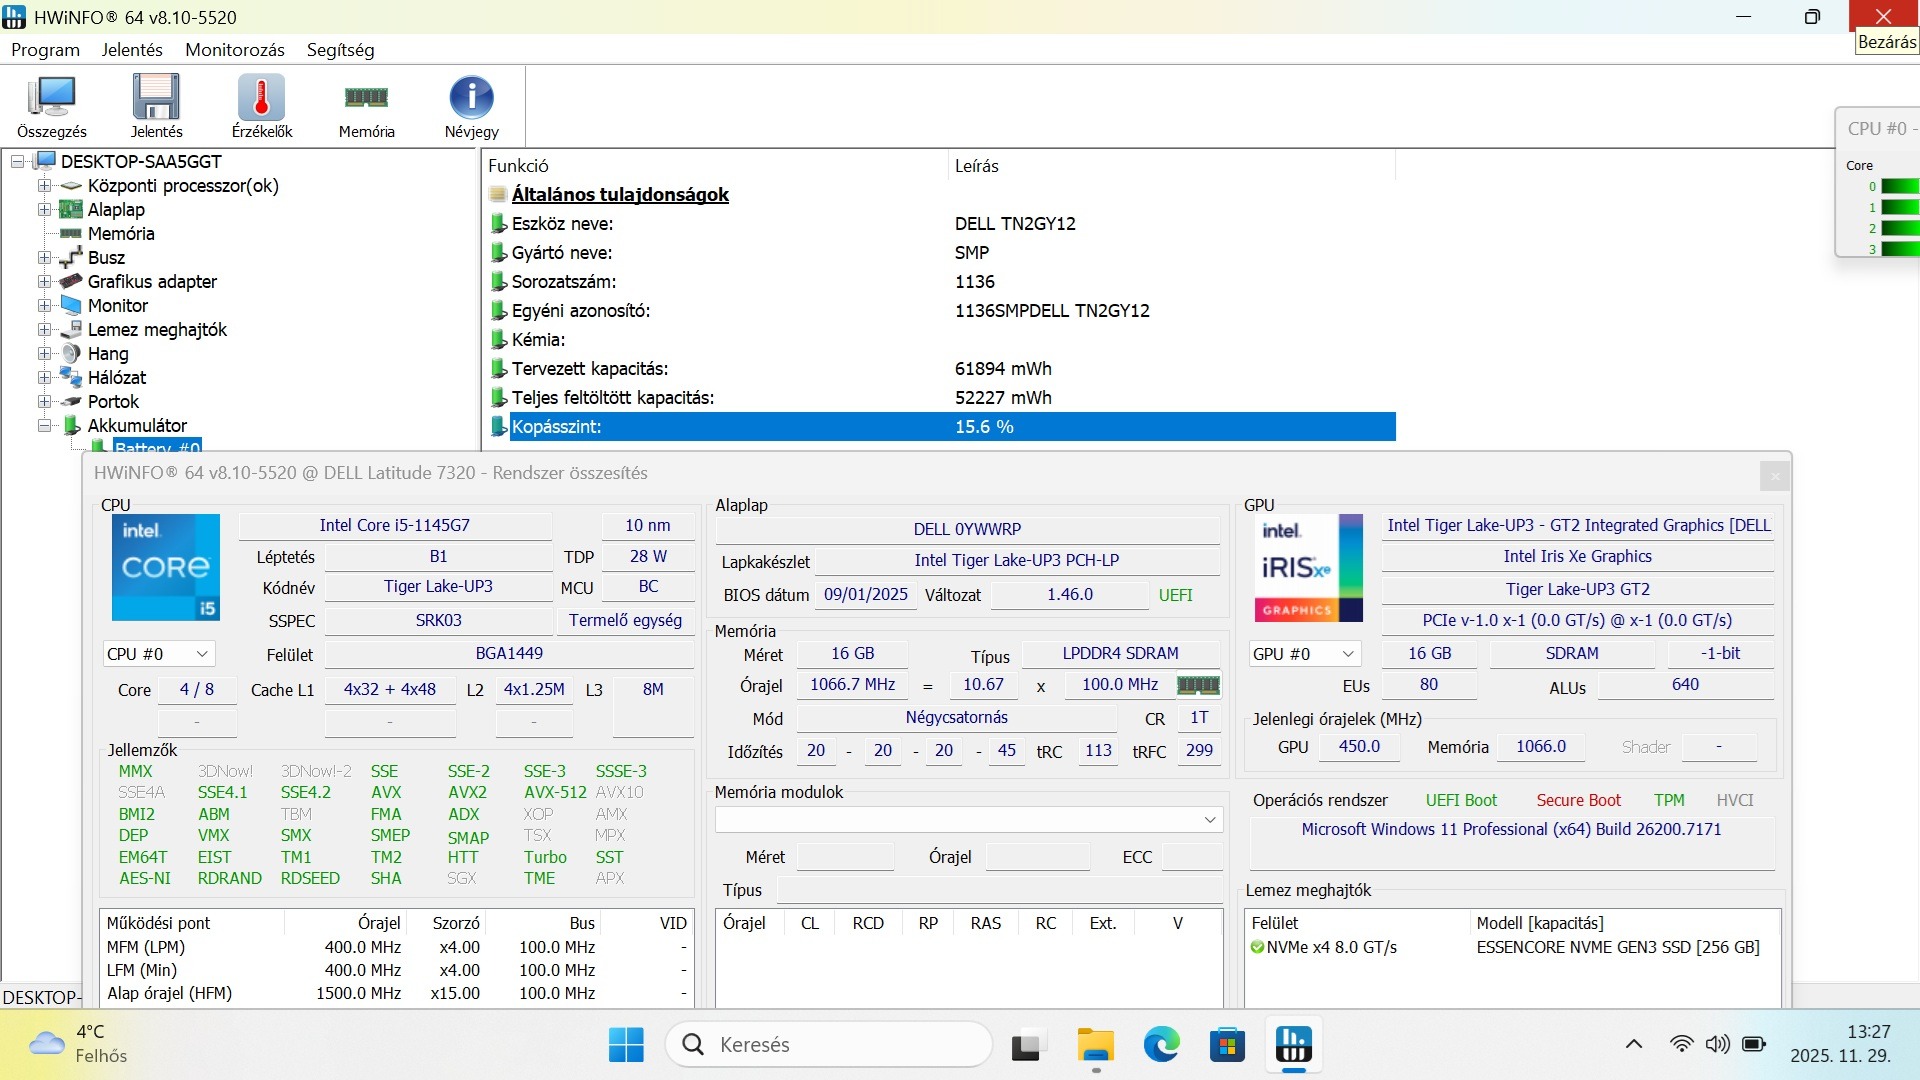Open File Explorer from the taskbar
Image resolution: width=1920 pixels, height=1080 pixels.
click(1096, 1045)
